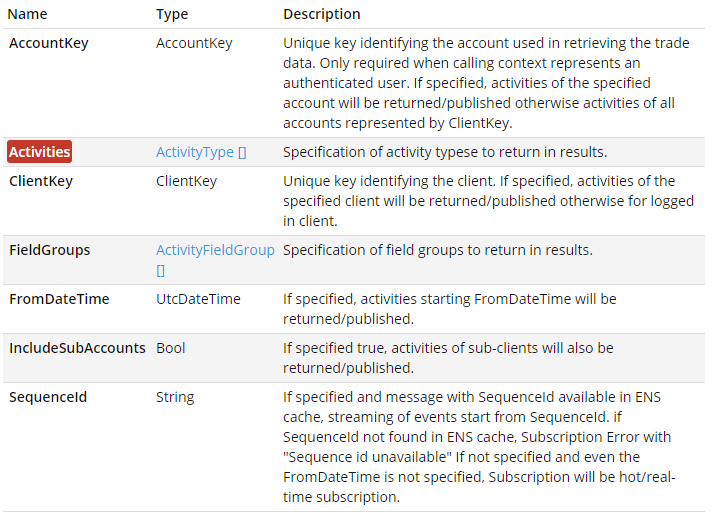Click the FromDateTime parameter name
This screenshot has height=519, width=717.
click(59, 299)
